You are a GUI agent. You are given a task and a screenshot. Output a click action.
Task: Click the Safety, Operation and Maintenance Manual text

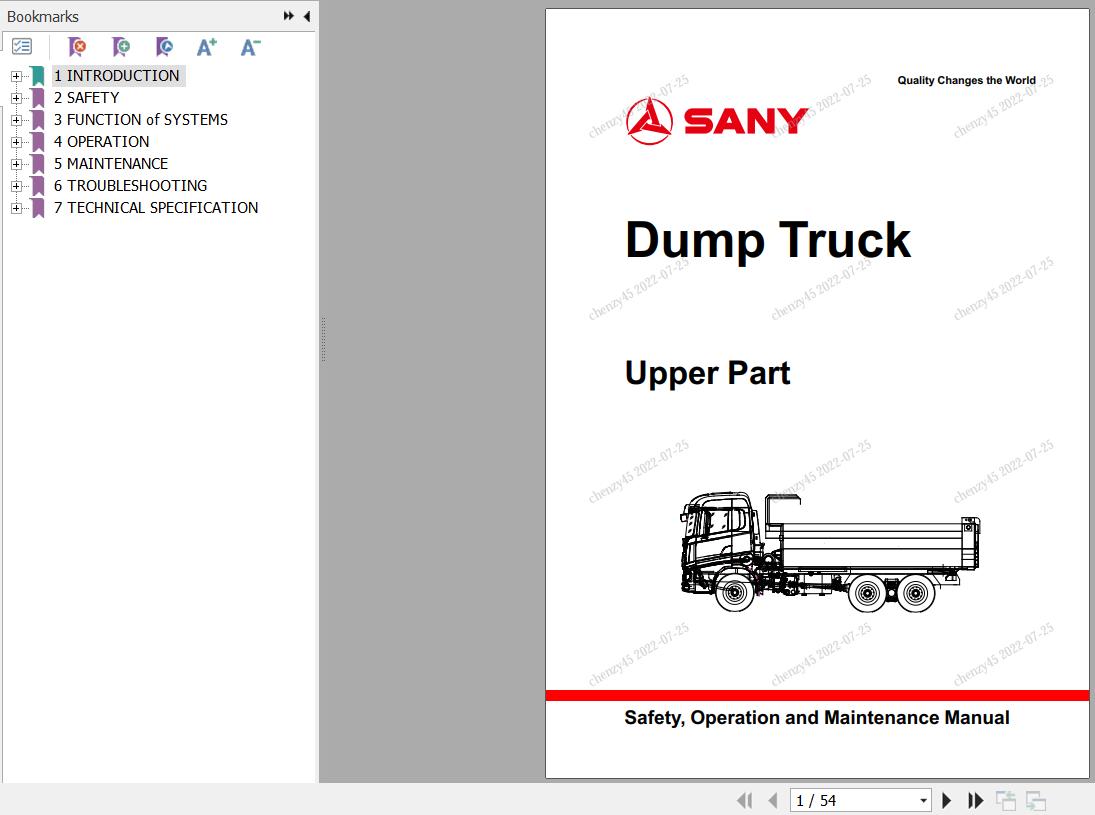coord(816,718)
